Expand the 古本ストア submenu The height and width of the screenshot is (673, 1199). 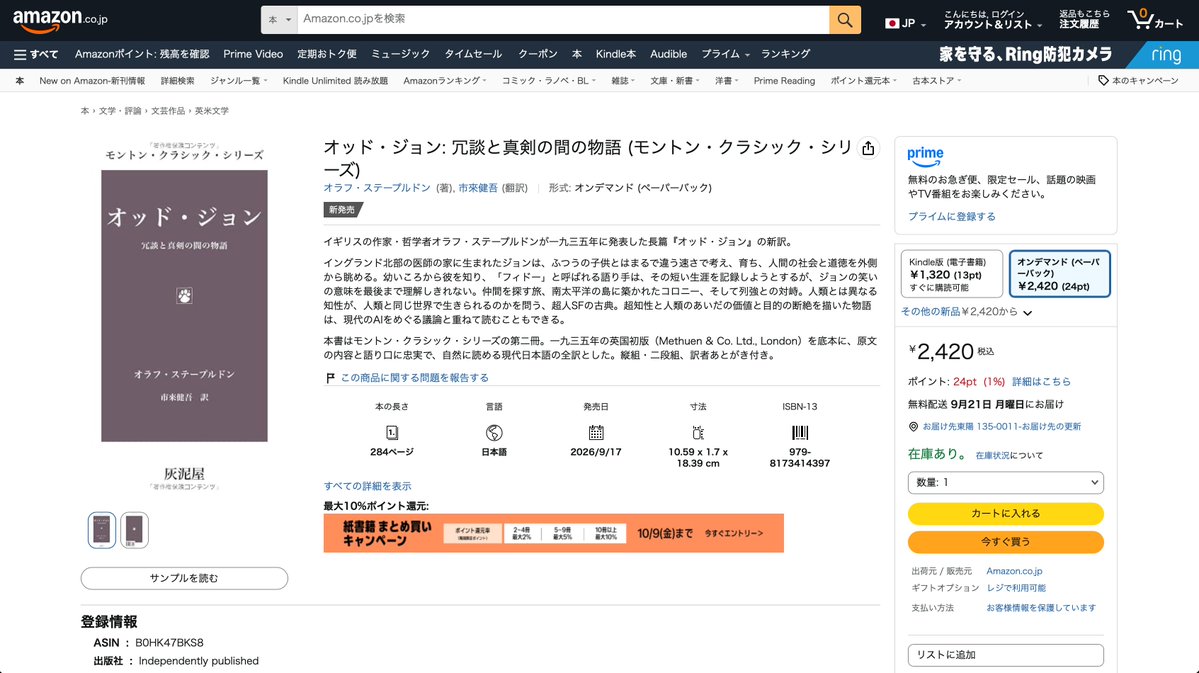coord(936,80)
